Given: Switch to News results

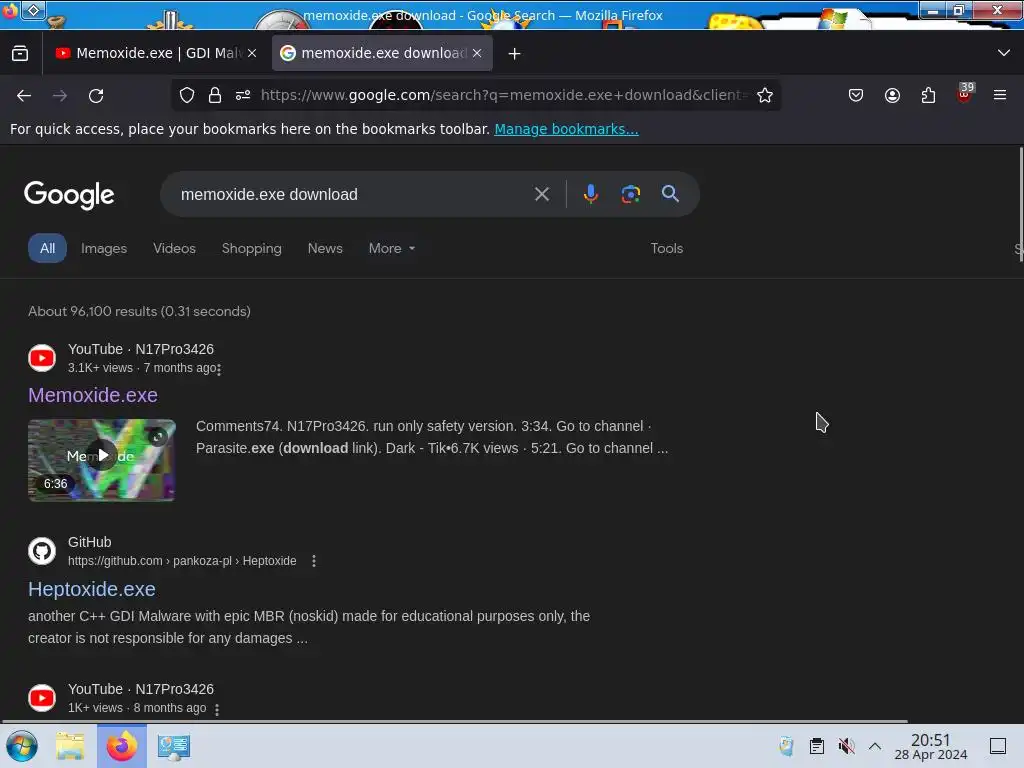Looking at the screenshot, I should (x=325, y=248).
